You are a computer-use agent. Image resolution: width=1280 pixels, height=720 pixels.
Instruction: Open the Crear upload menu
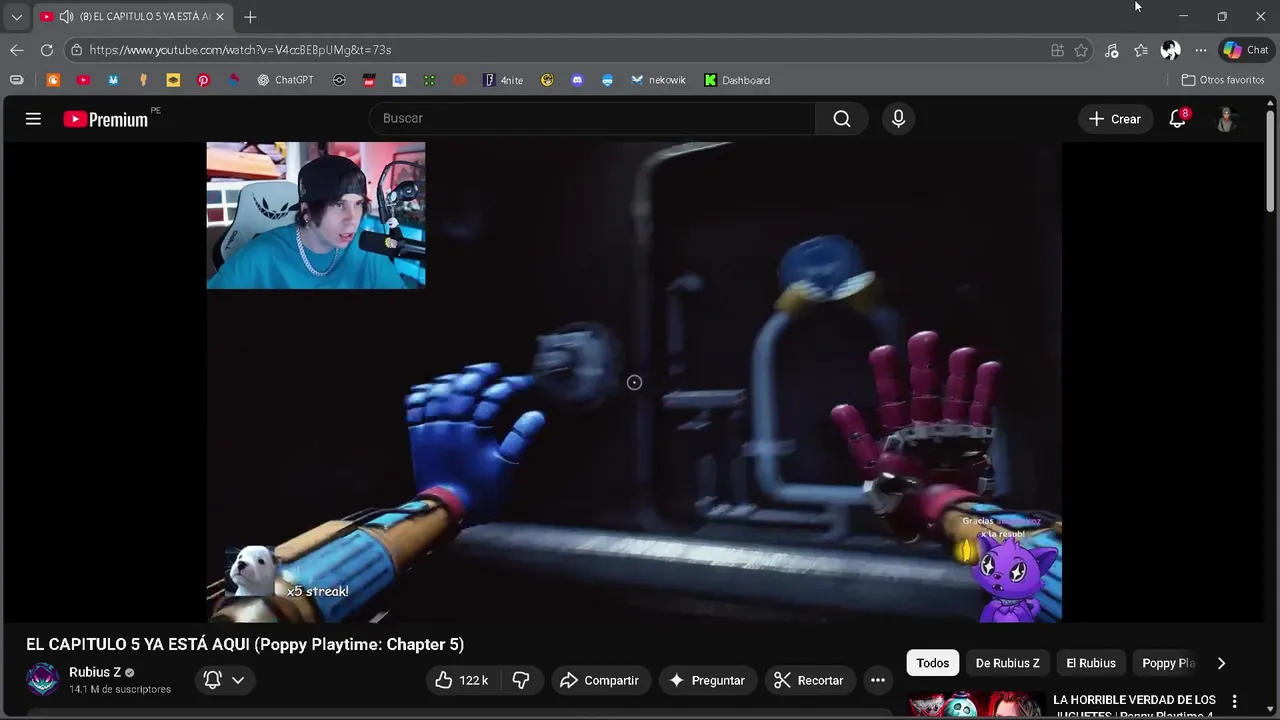click(1115, 119)
